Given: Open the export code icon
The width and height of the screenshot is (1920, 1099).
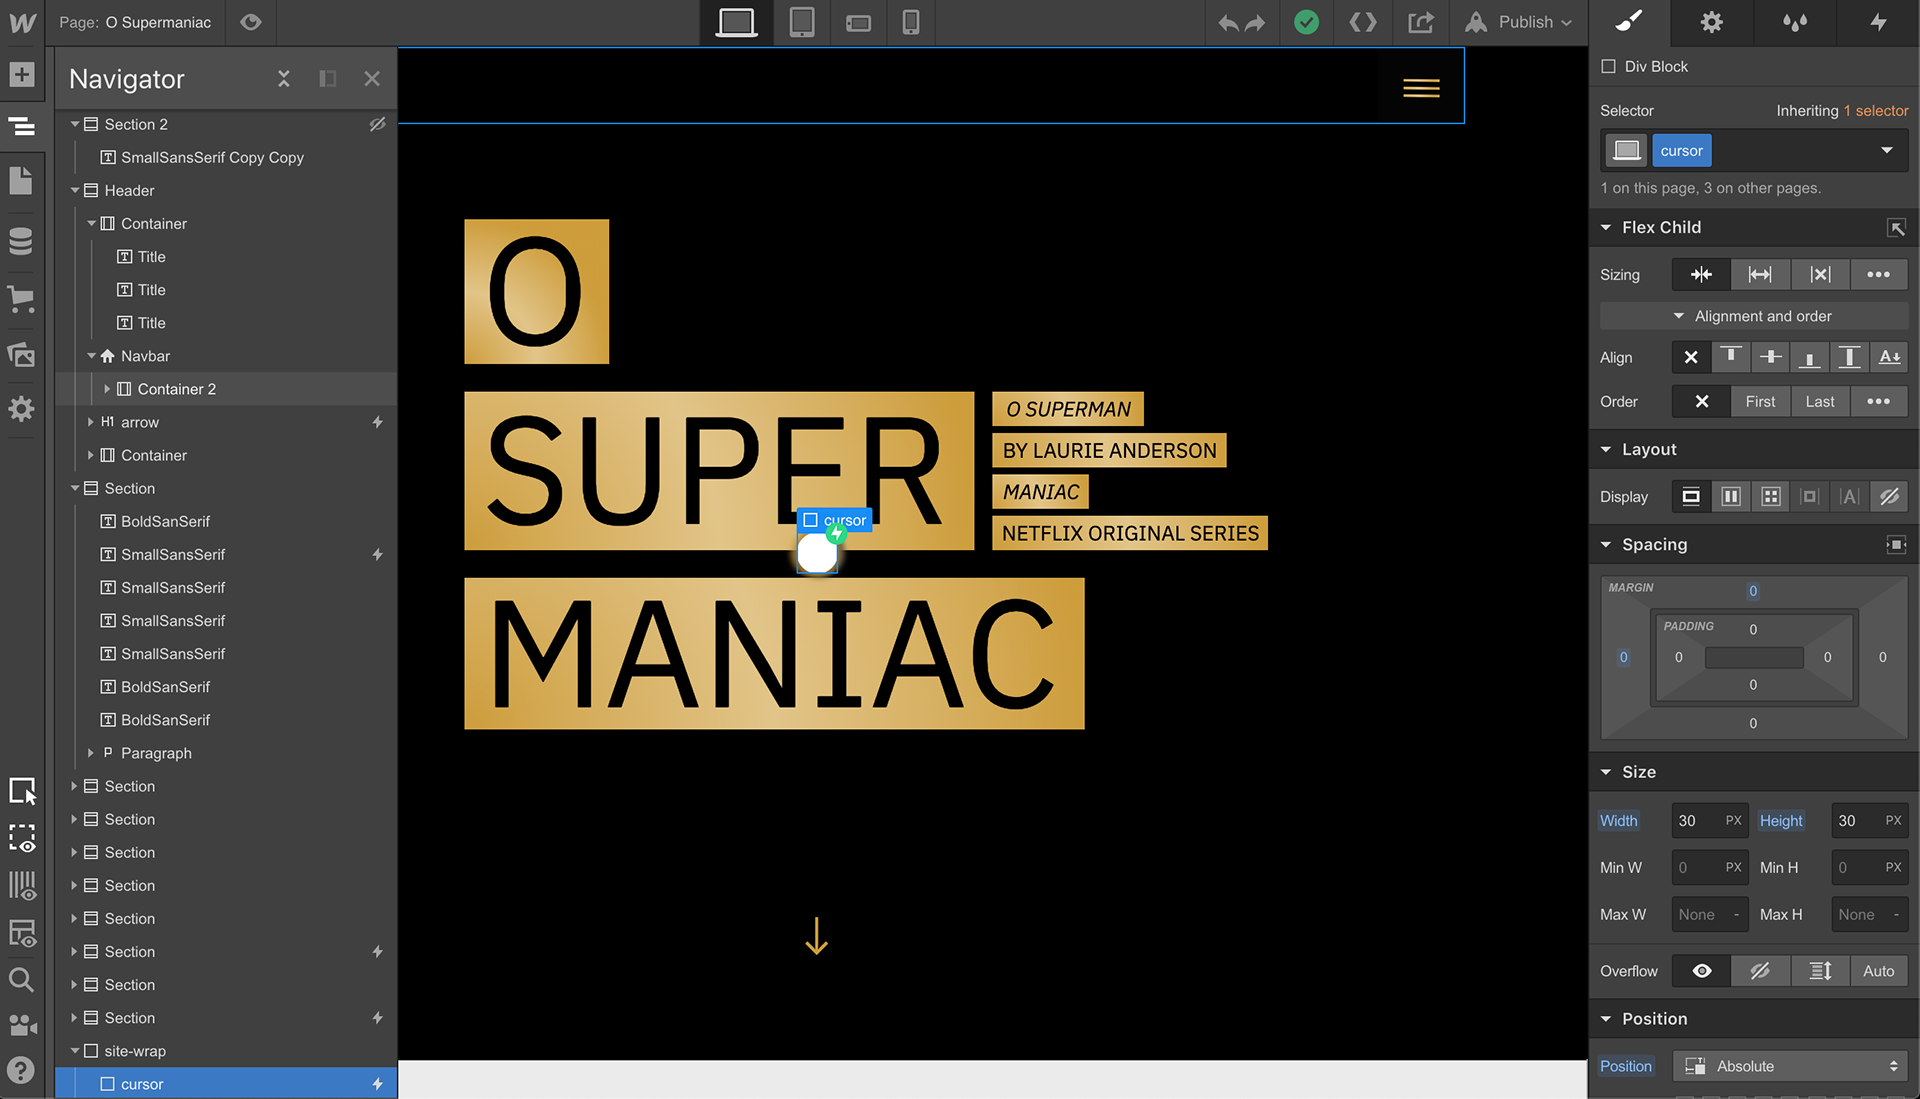Looking at the screenshot, I should (x=1363, y=22).
